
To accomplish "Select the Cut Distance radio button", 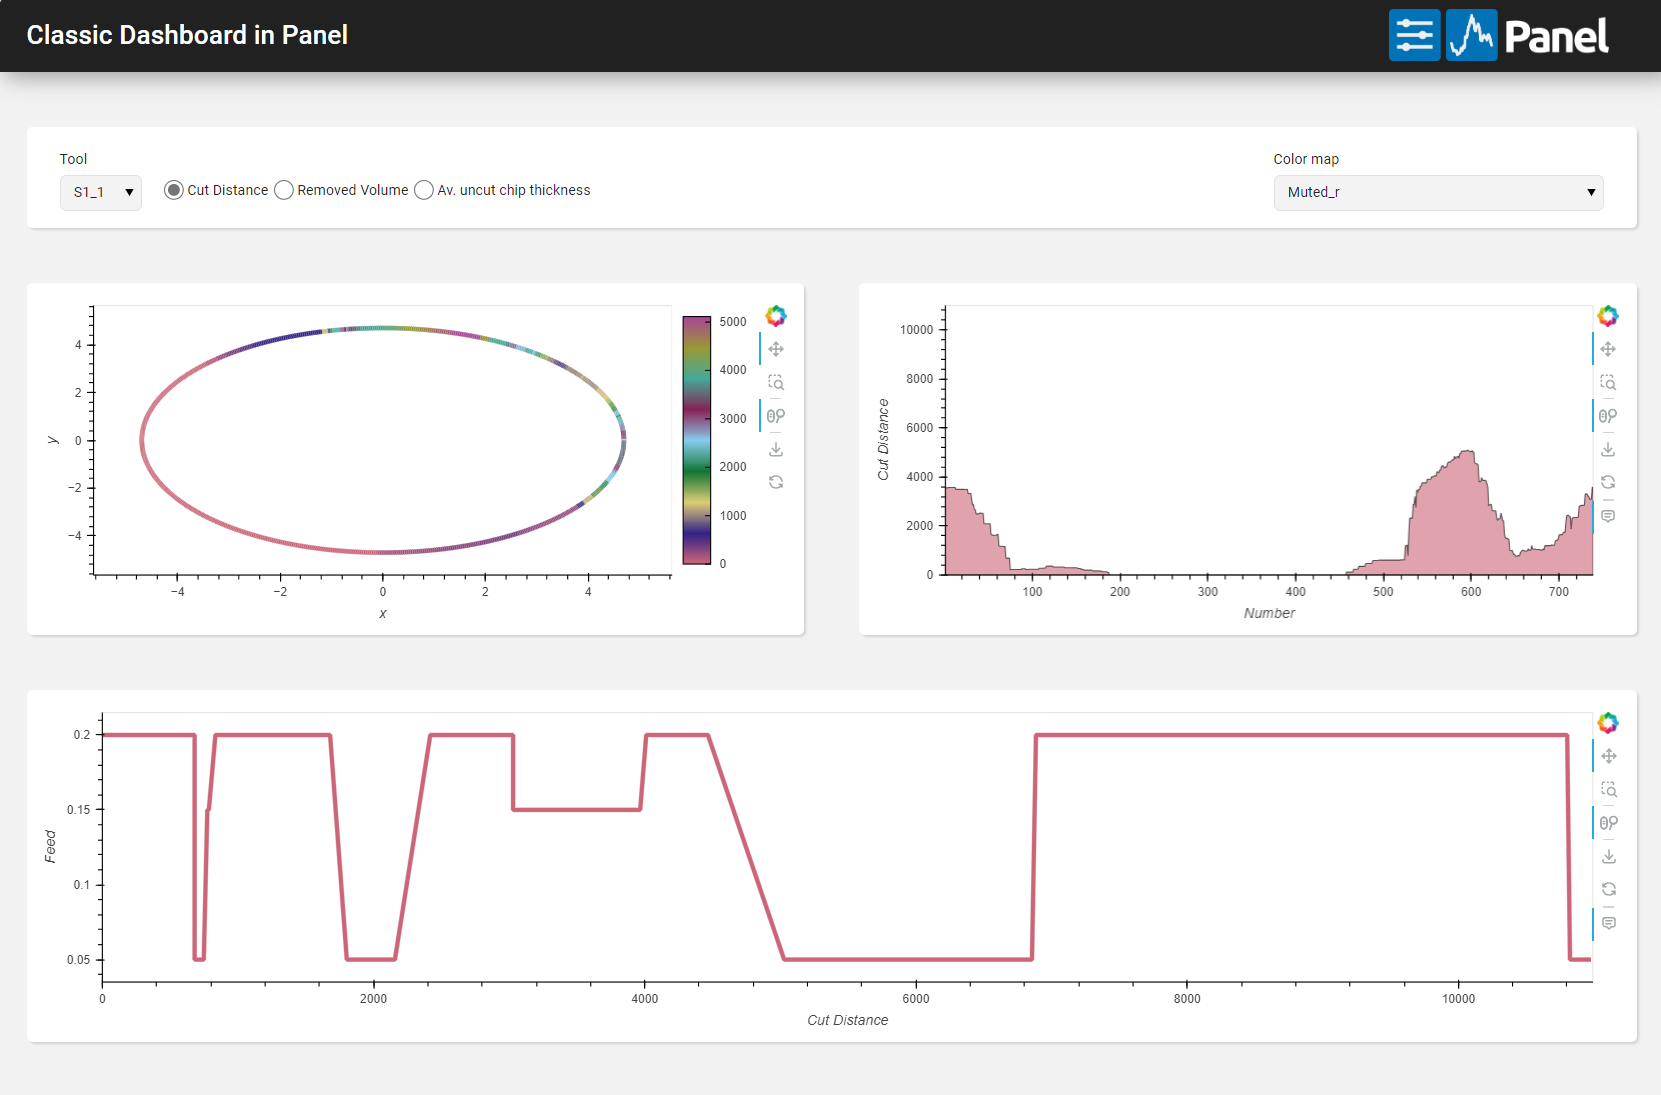I will coord(174,190).
